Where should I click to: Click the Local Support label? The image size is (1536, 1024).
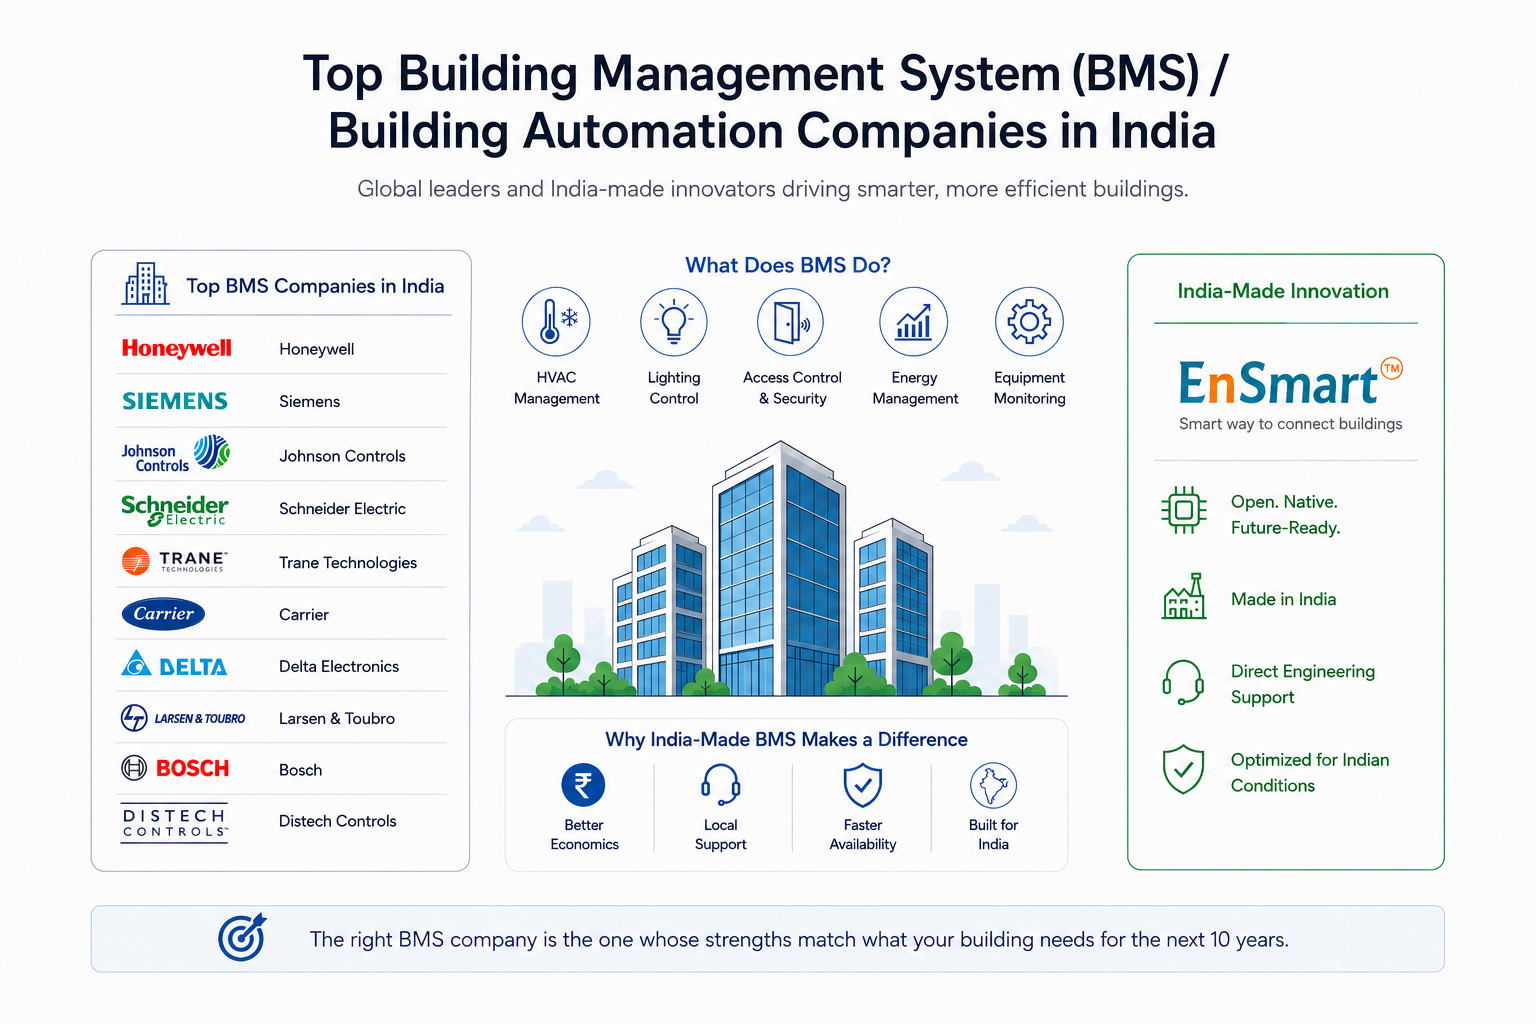[721, 835]
